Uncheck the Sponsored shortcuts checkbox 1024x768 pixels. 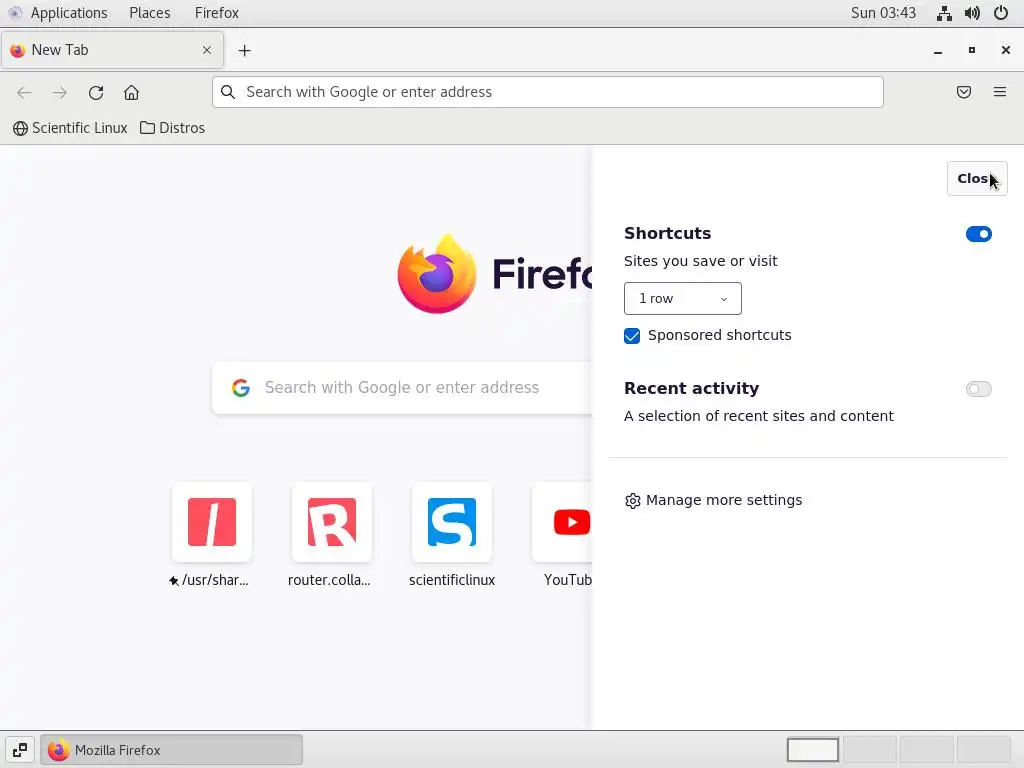632,336
